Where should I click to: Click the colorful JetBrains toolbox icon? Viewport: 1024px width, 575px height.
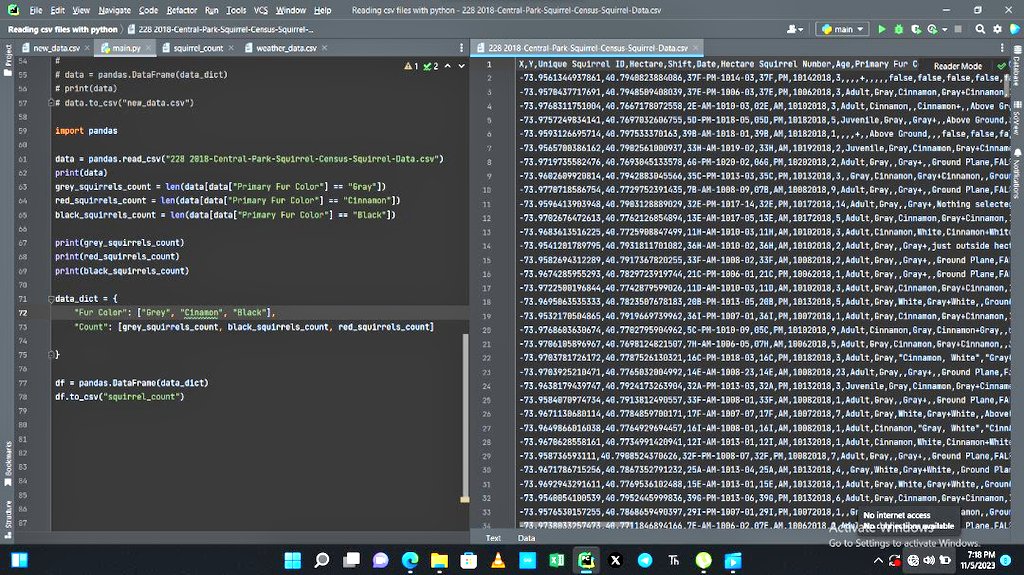point(1014,29)
